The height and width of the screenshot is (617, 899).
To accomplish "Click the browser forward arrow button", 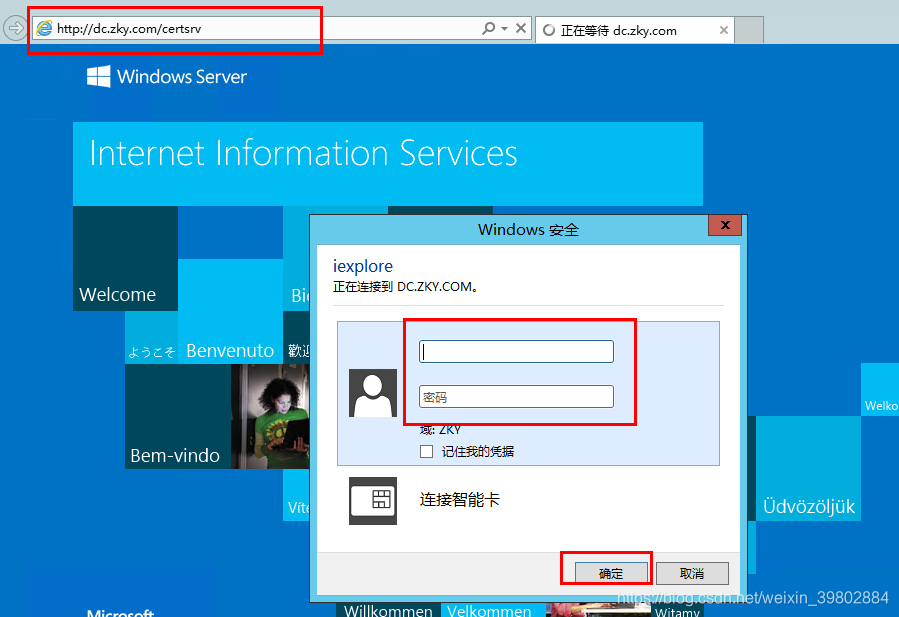I will [x=14, y=28].
